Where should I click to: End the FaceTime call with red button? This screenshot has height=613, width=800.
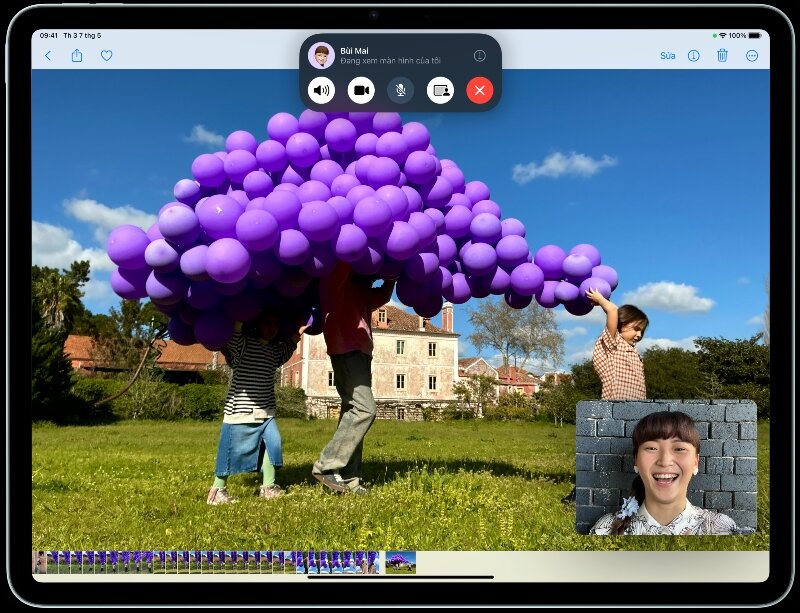479,90
